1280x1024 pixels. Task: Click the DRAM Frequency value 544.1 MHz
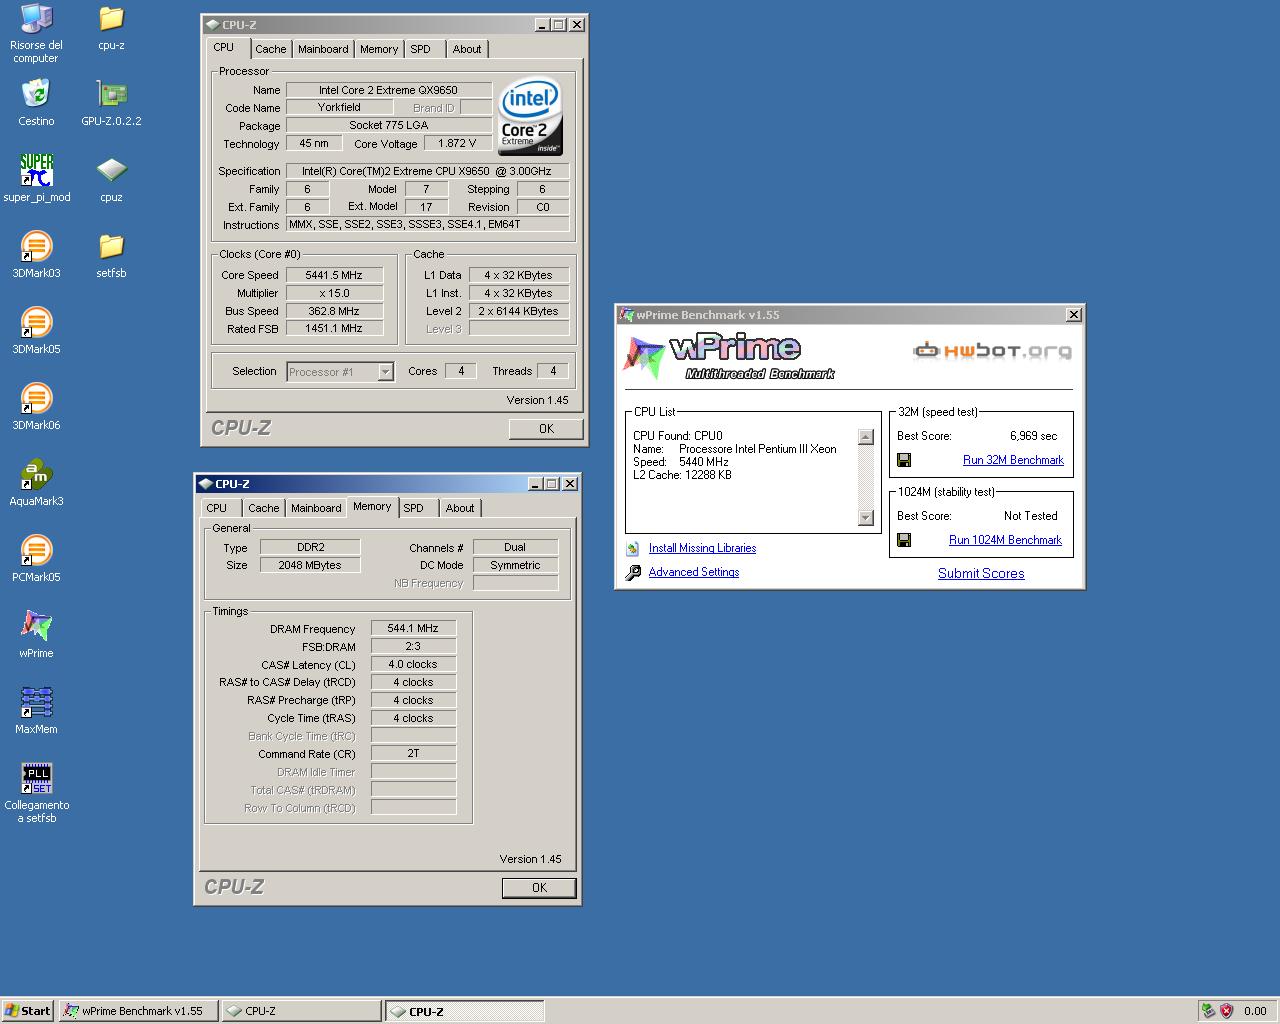[413, 628]
